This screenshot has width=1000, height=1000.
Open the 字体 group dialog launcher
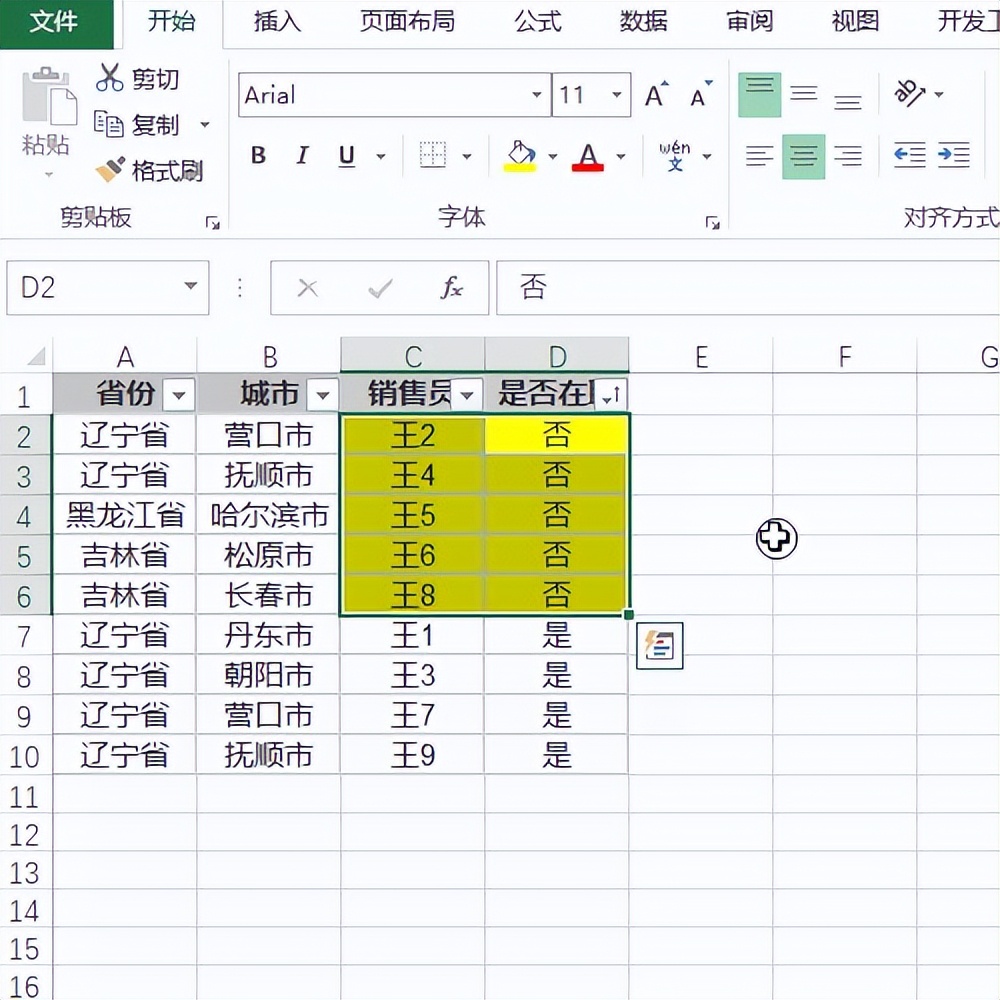(713, 222)
